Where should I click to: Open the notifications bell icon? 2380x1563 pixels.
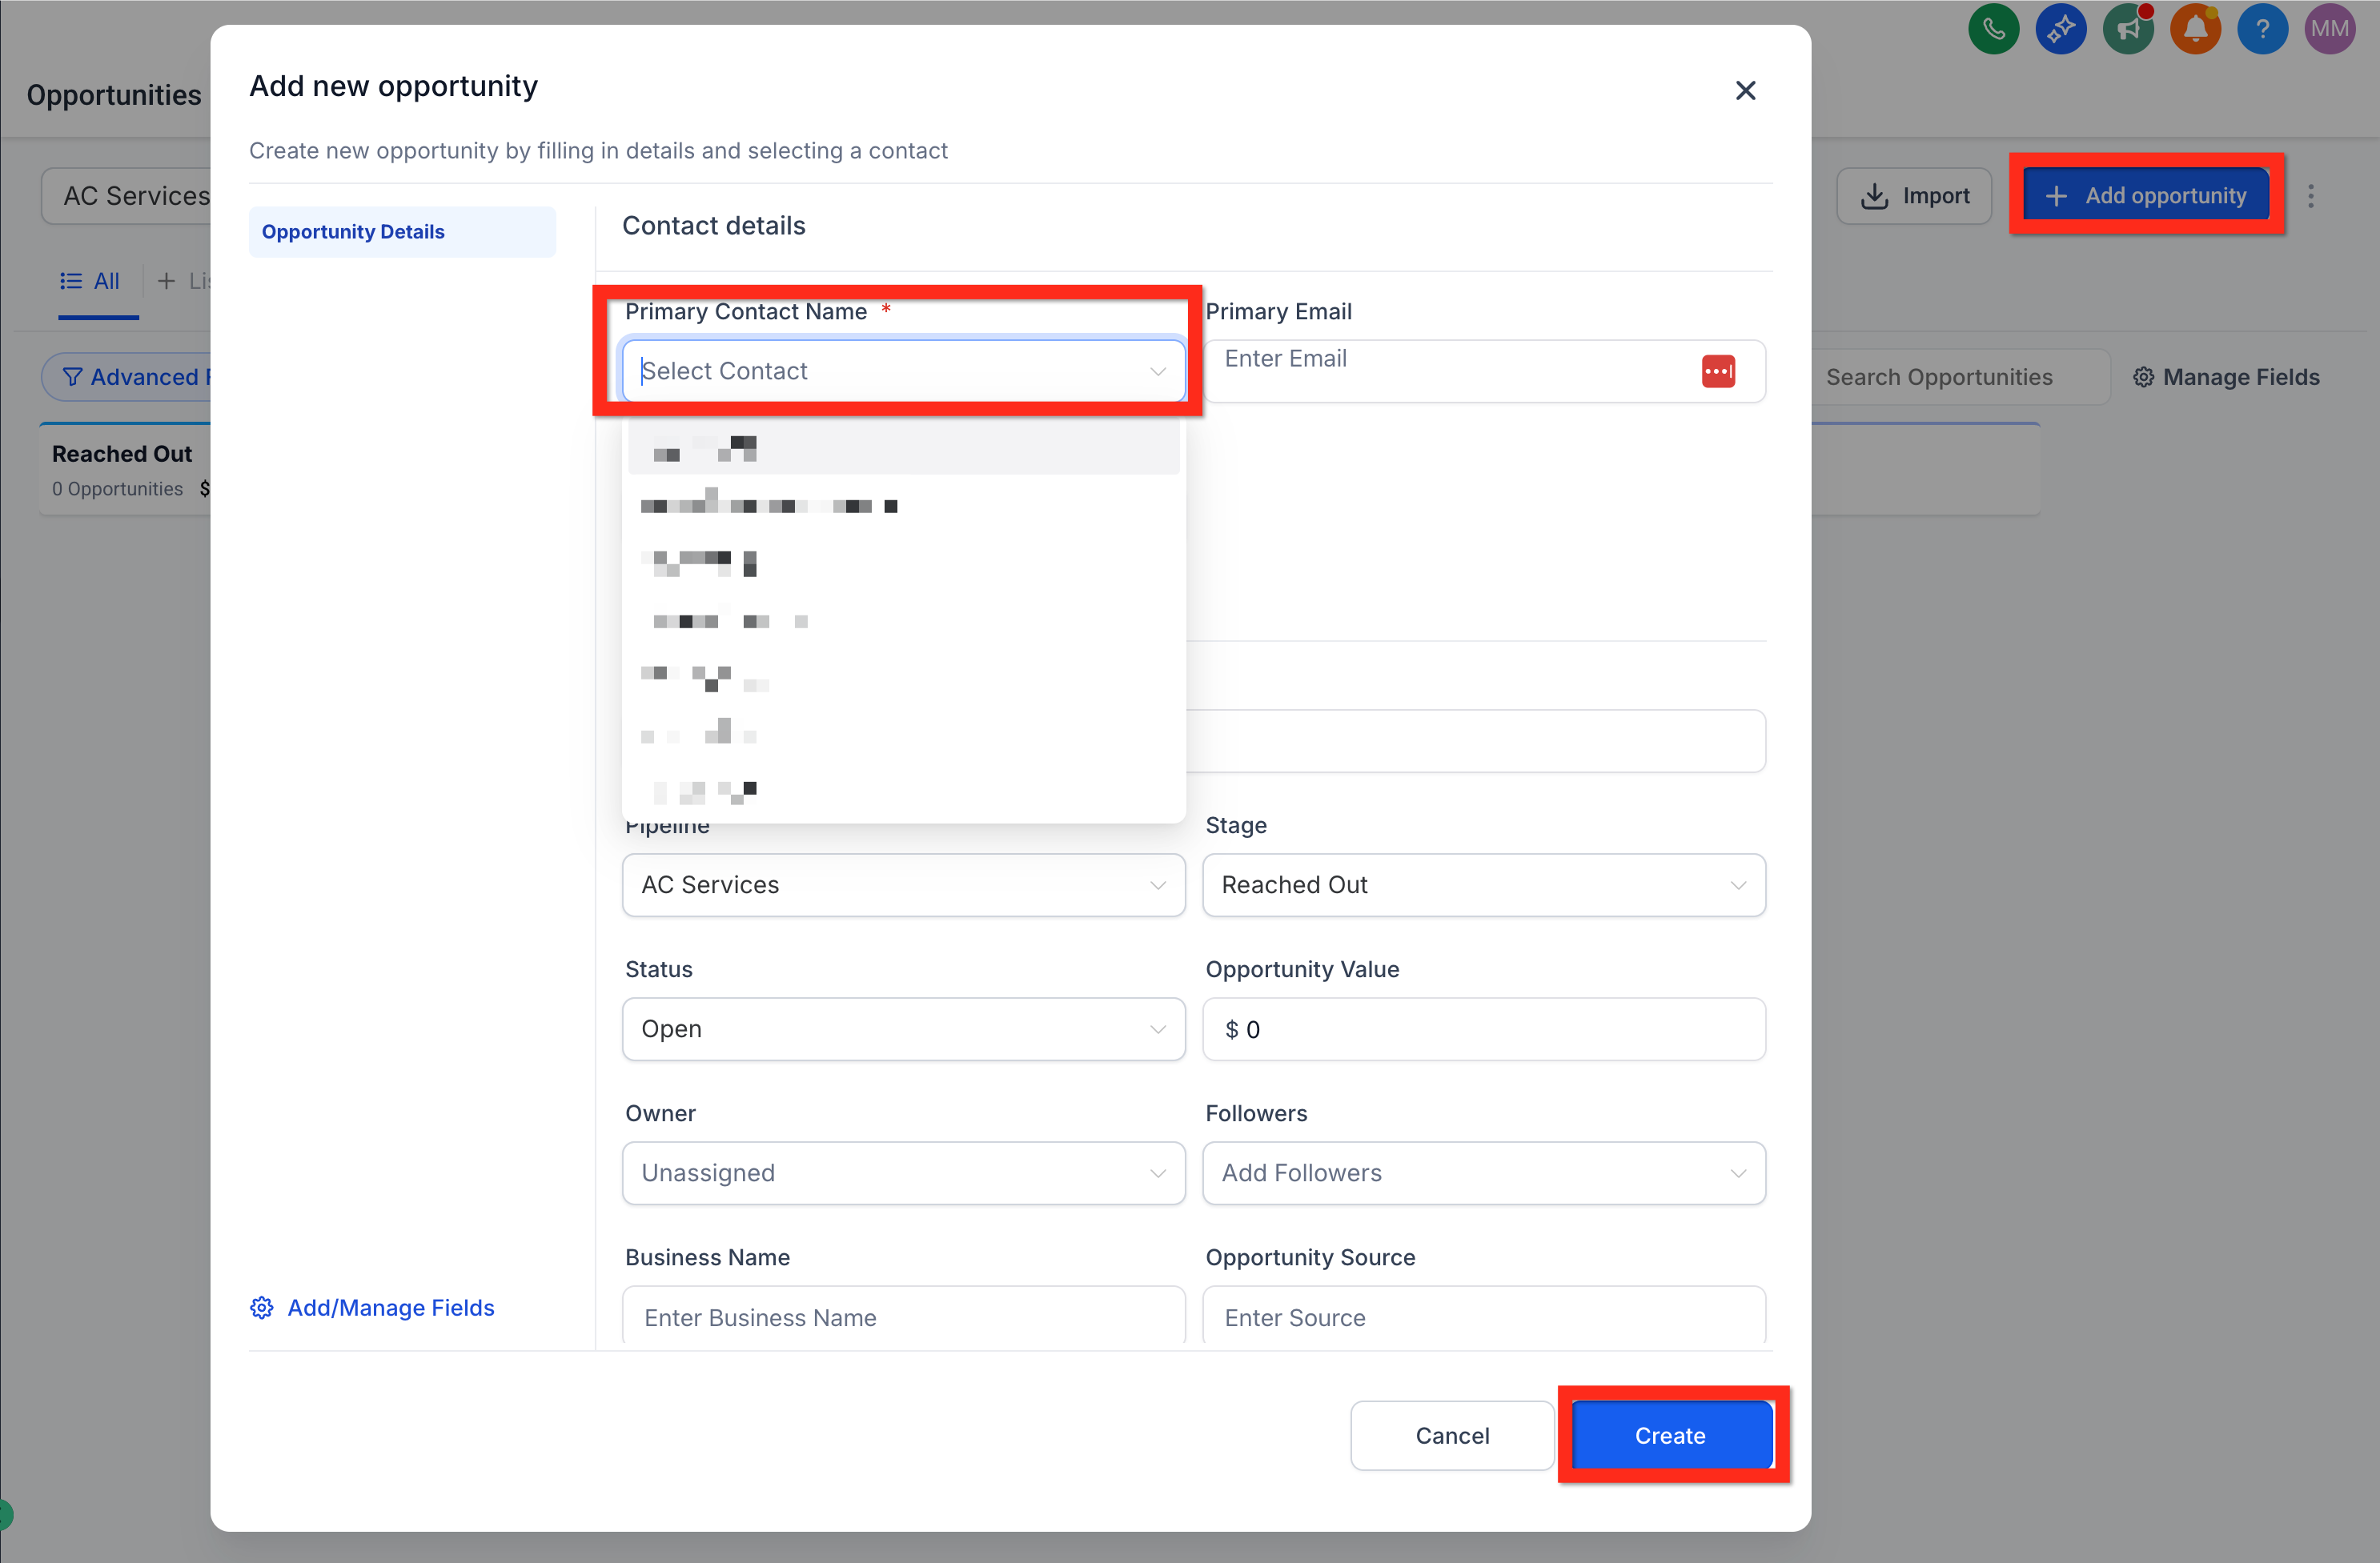(2195, 28)
